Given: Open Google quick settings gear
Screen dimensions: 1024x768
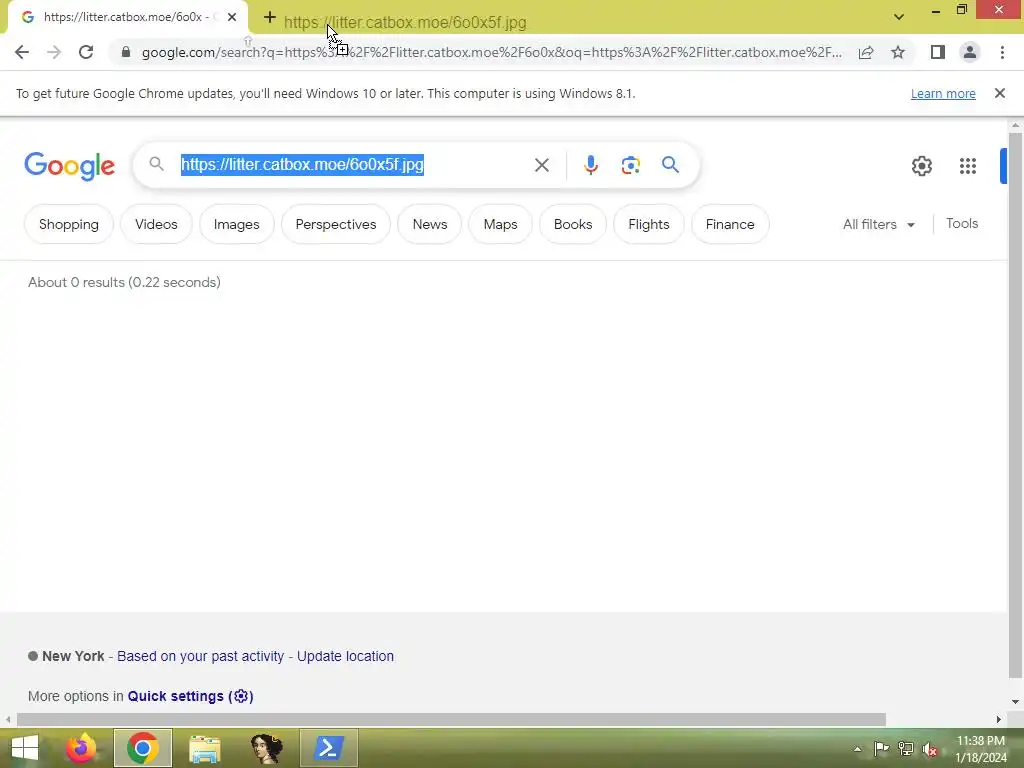Looking at the screenshot, I should [921, 166].
